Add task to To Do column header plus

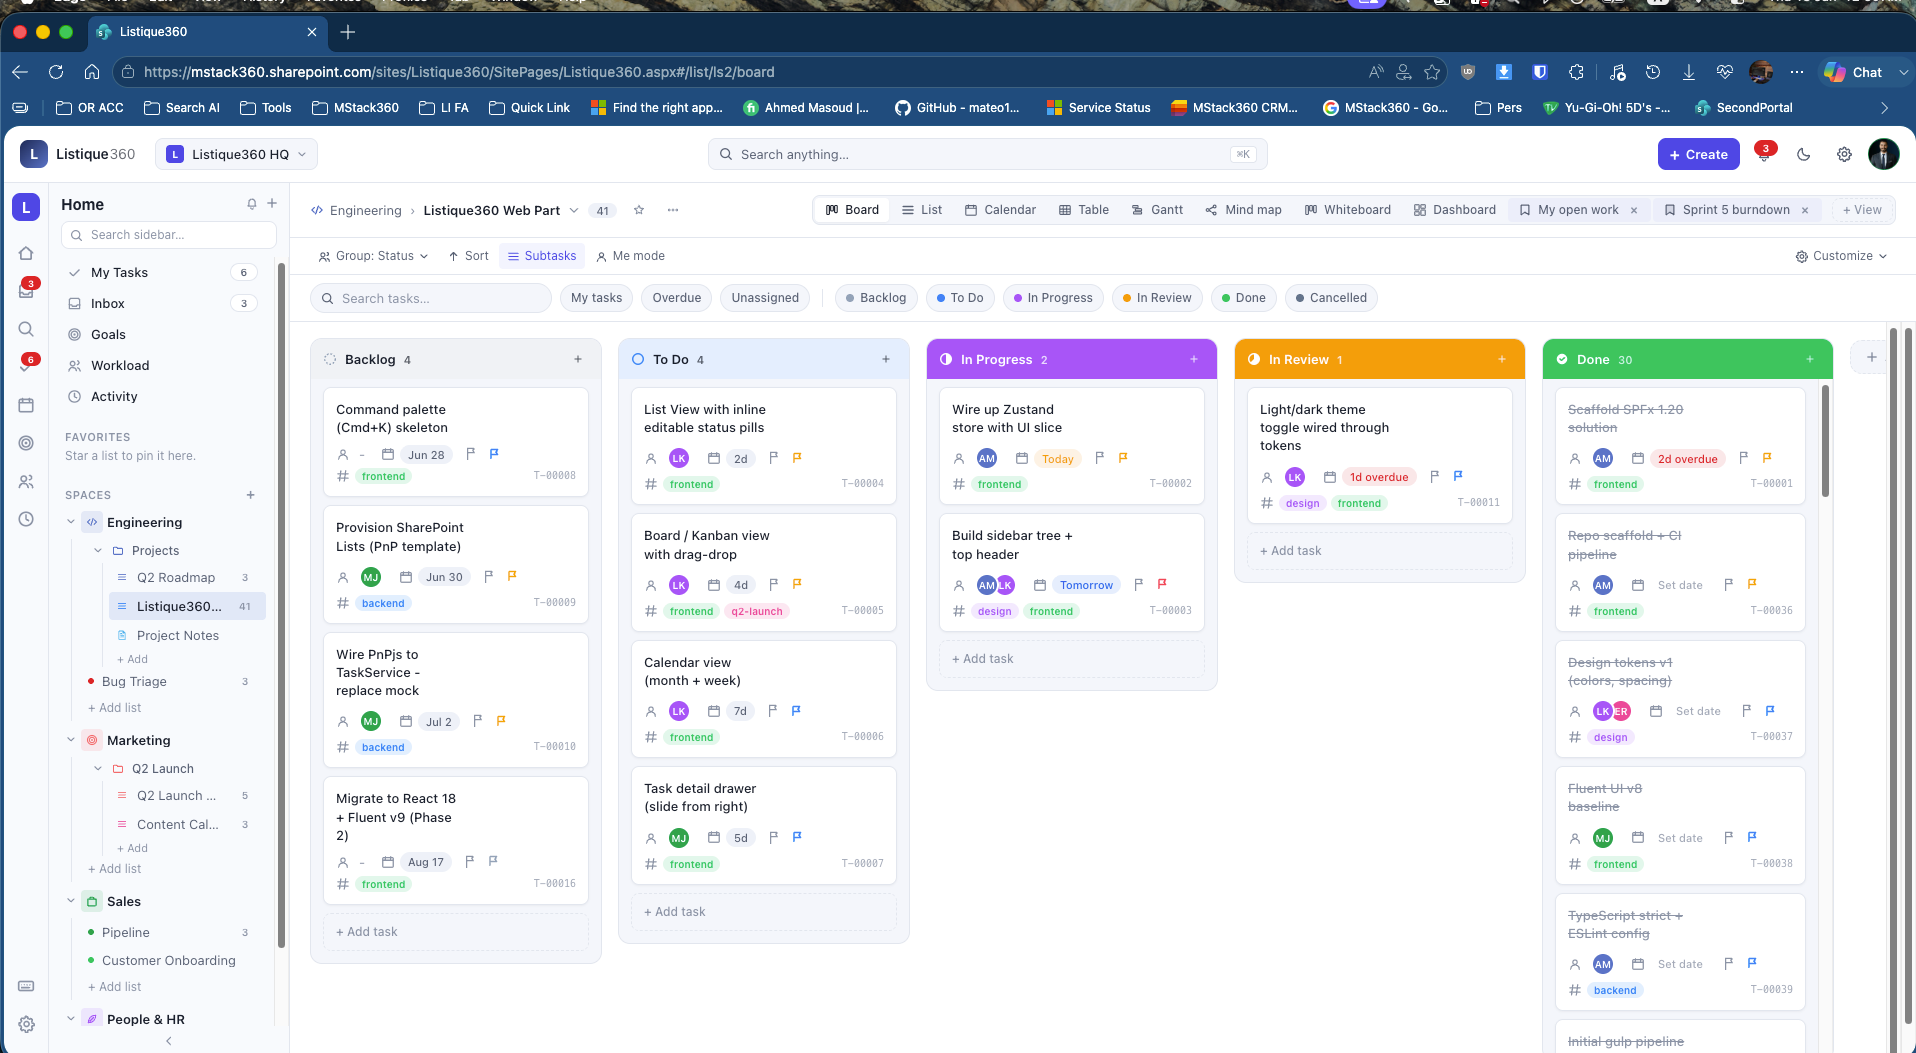(x=886, y=359)
